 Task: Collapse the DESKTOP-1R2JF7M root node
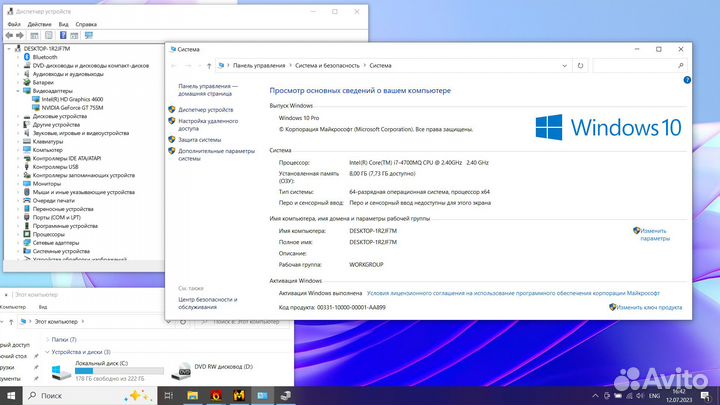9,49
